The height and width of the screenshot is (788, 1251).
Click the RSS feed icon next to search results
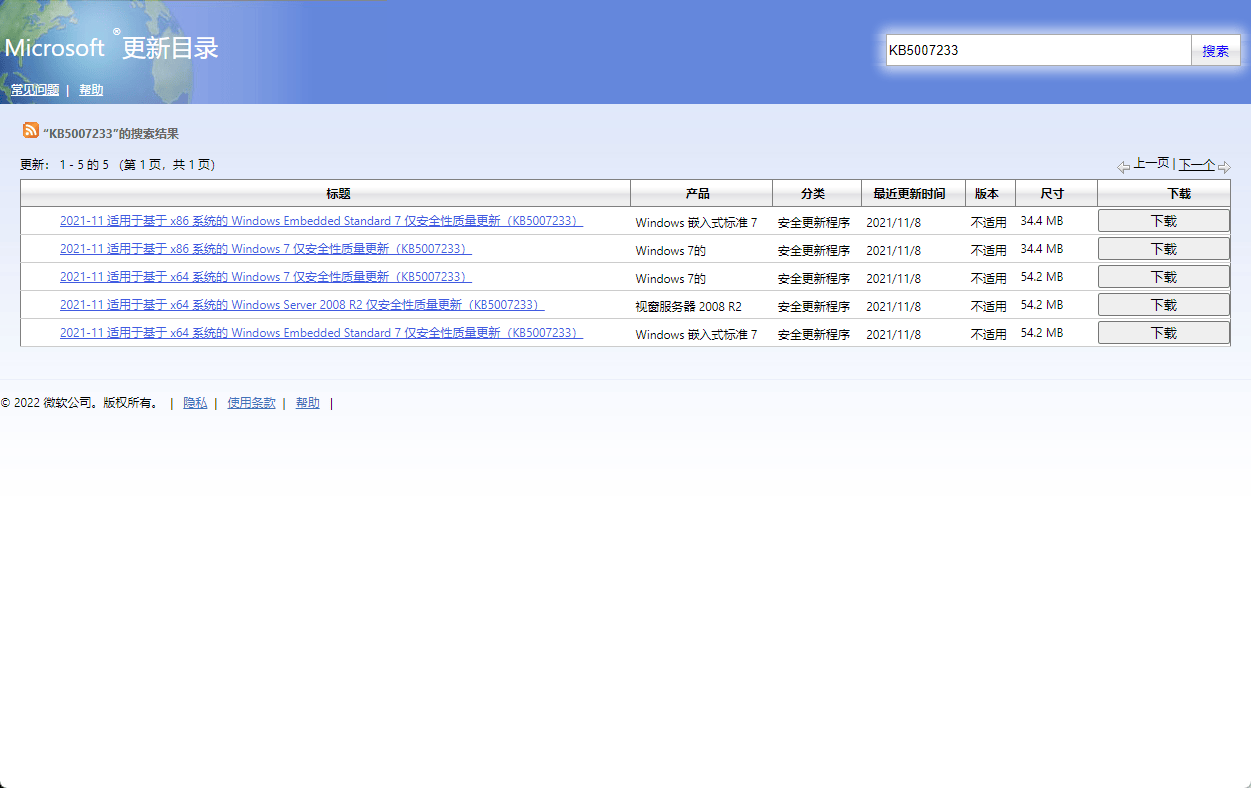(x=30, y=131)
